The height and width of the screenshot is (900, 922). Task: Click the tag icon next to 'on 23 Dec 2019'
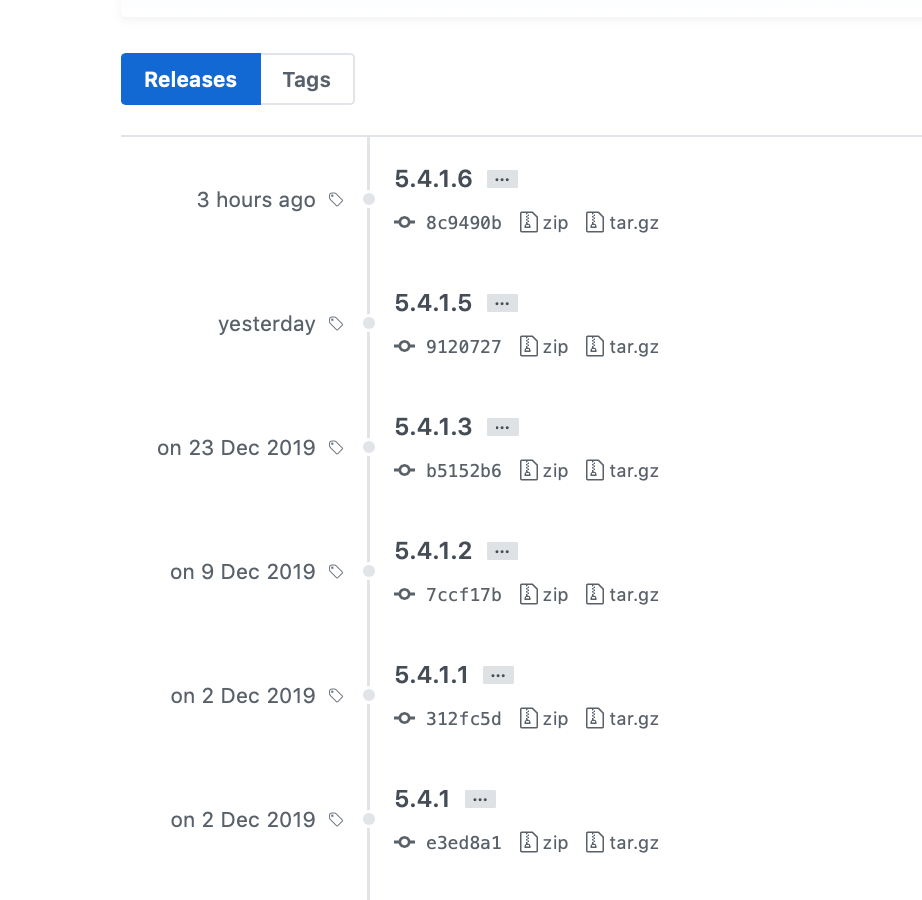[x=336, y=448]
